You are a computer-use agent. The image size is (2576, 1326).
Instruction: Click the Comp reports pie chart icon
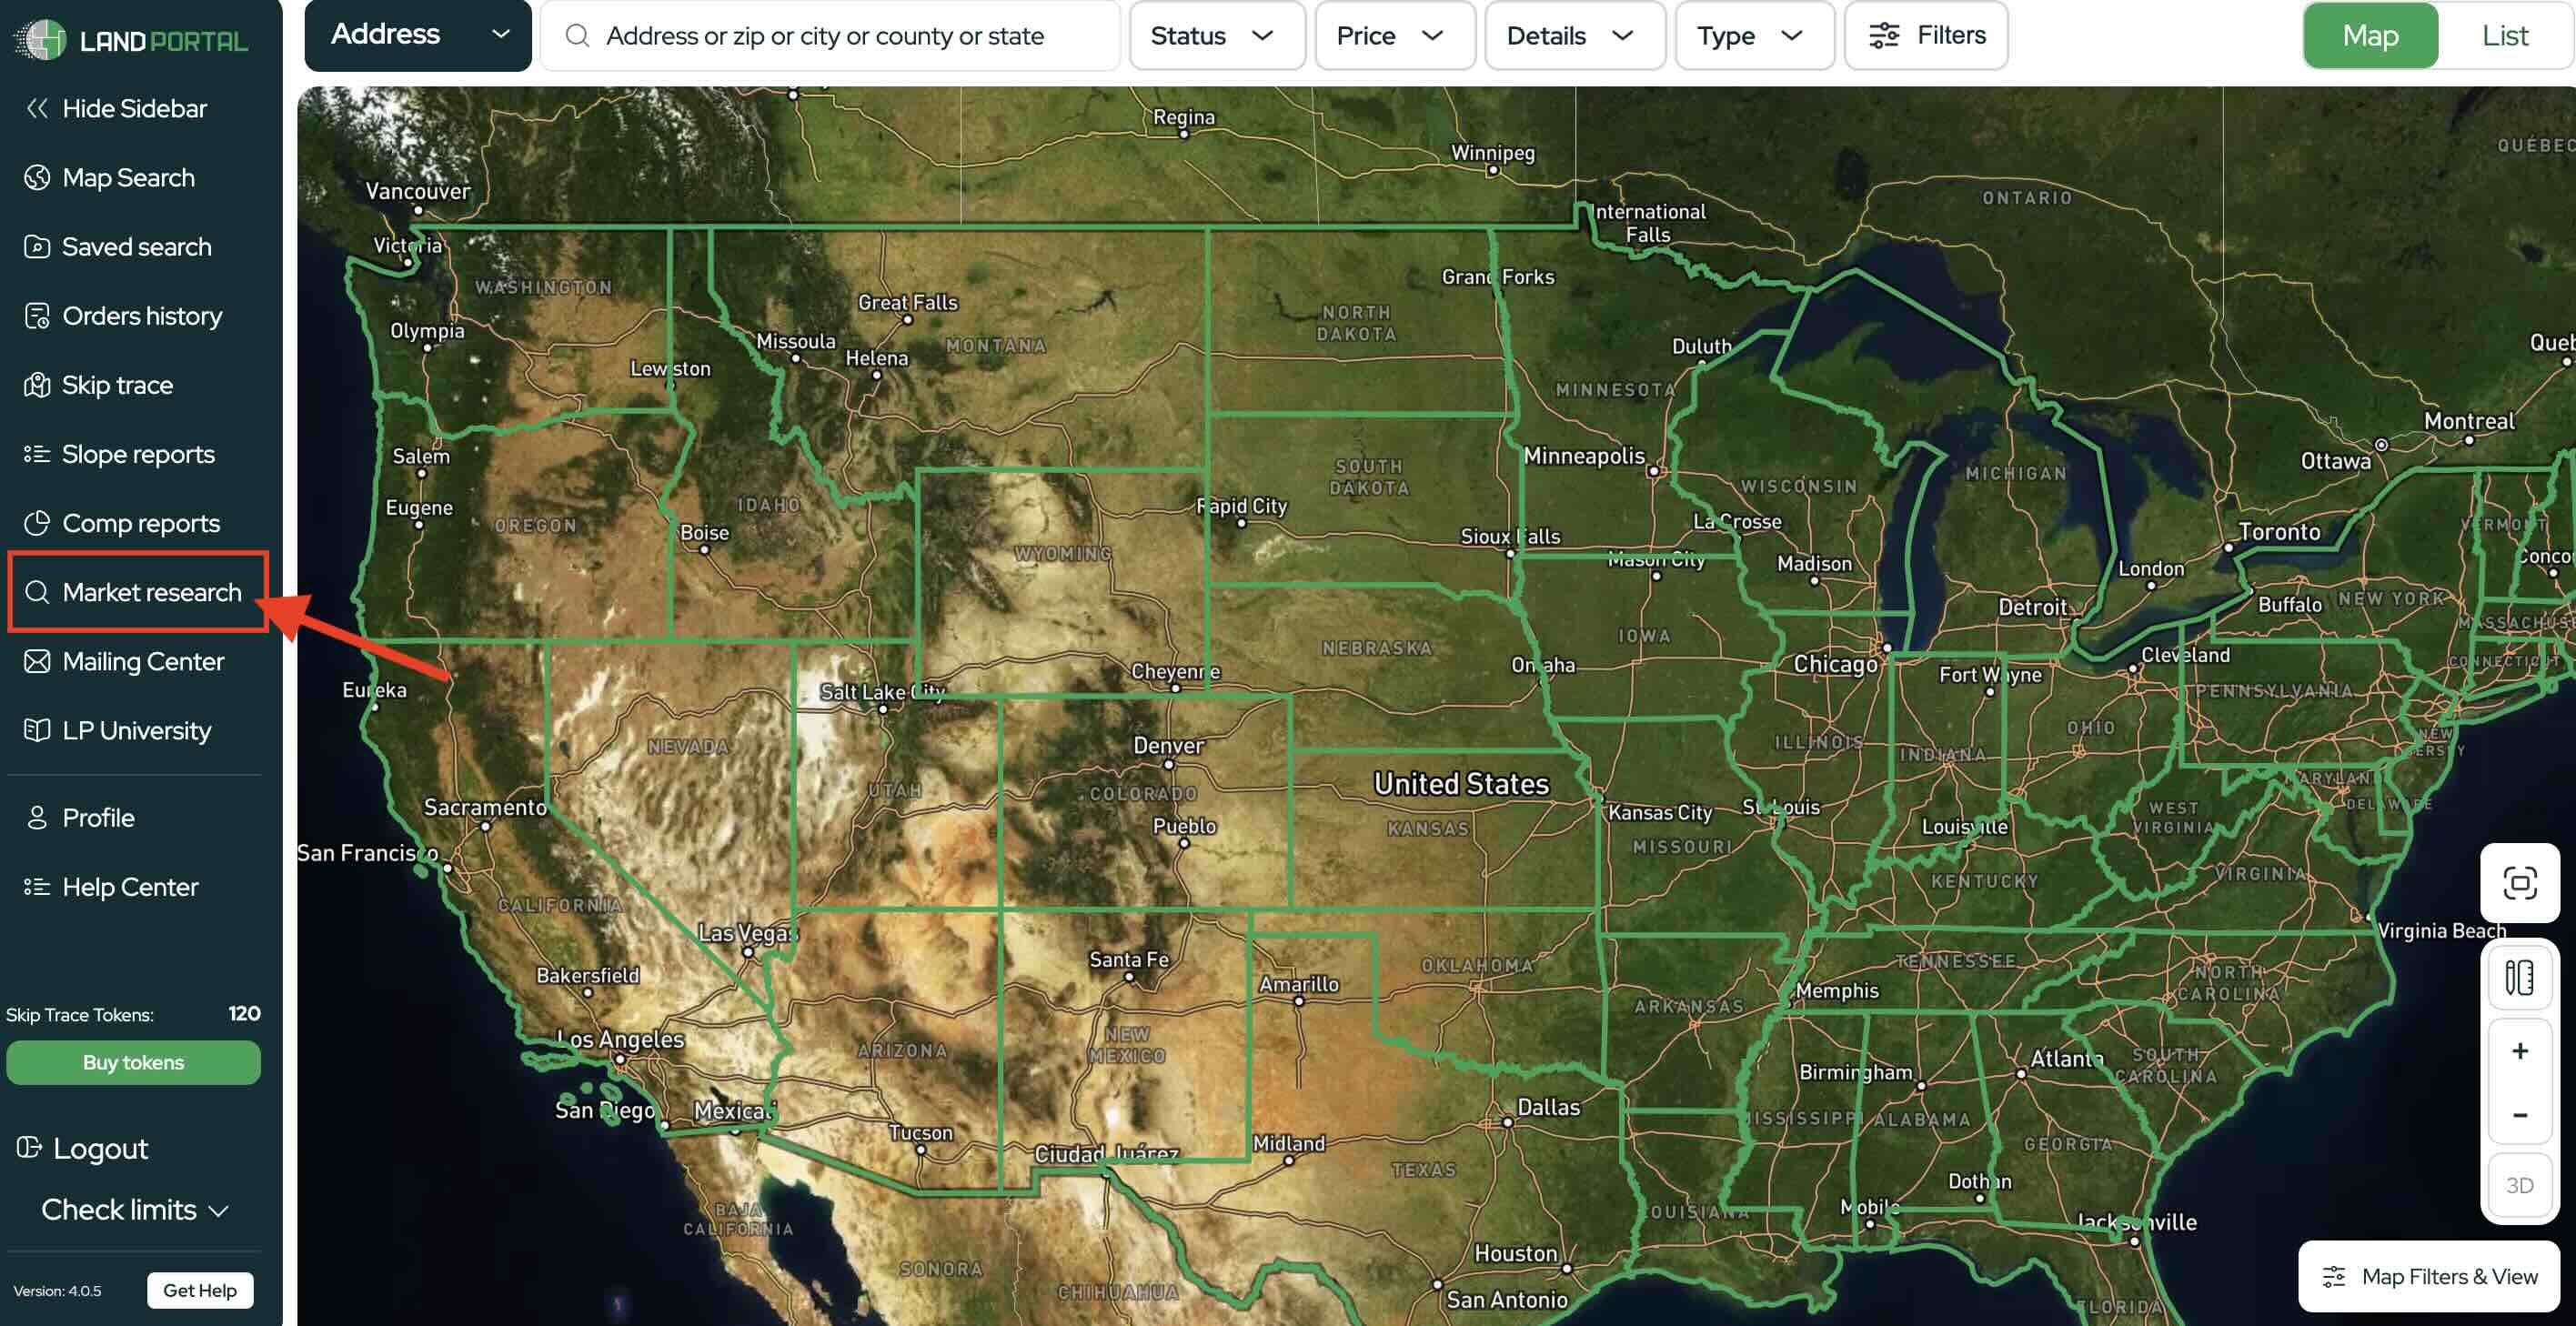point(37,523)
